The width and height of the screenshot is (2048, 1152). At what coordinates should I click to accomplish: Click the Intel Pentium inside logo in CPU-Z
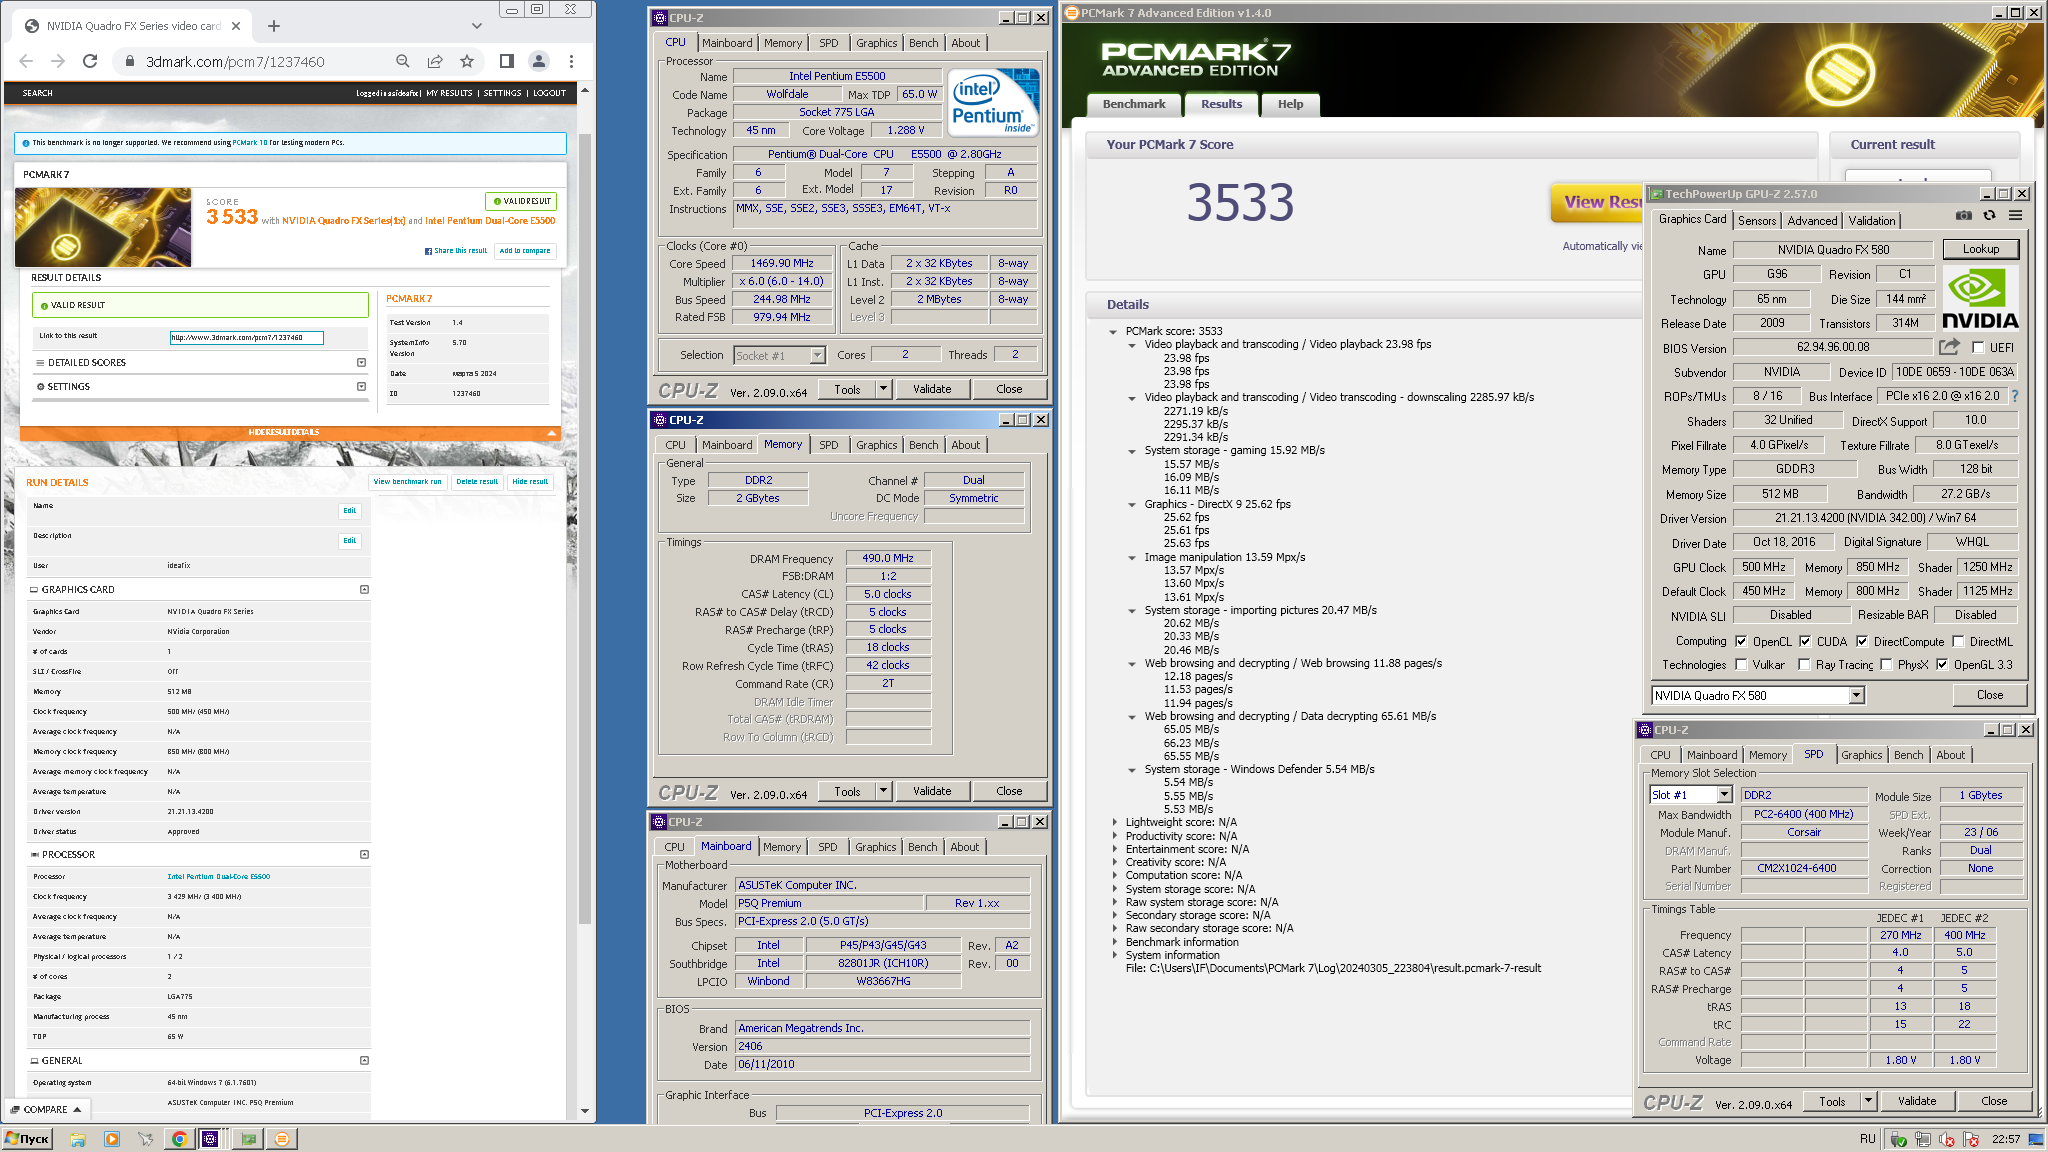point(992,102)
